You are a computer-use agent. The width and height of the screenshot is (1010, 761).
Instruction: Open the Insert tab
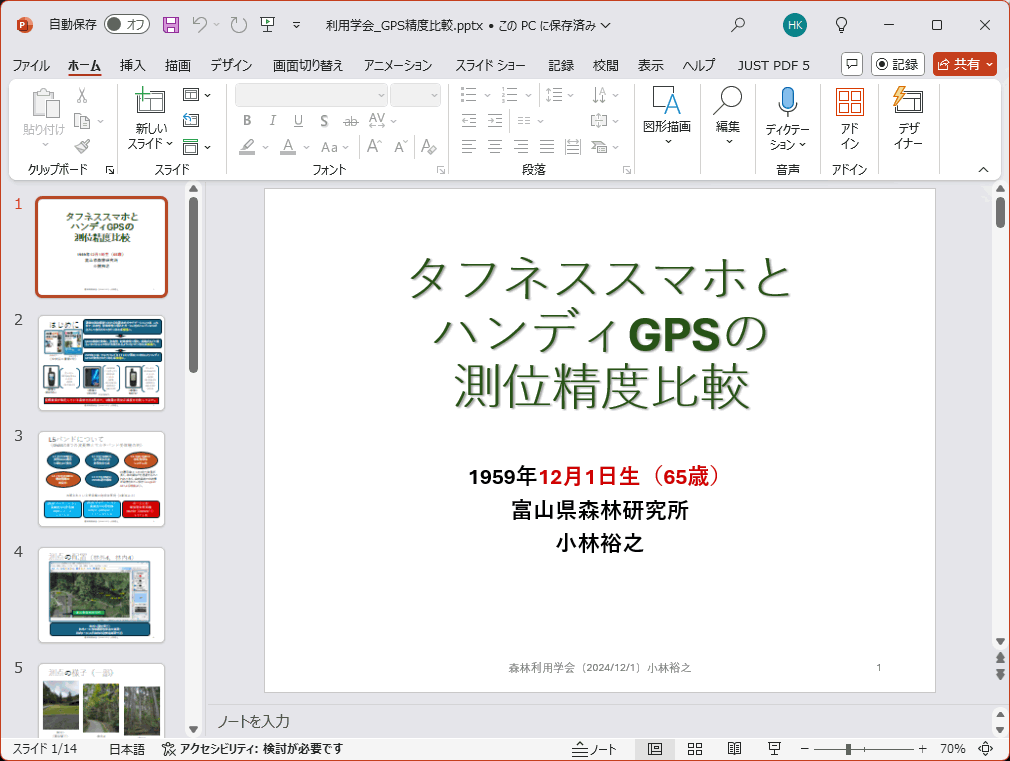132,65
